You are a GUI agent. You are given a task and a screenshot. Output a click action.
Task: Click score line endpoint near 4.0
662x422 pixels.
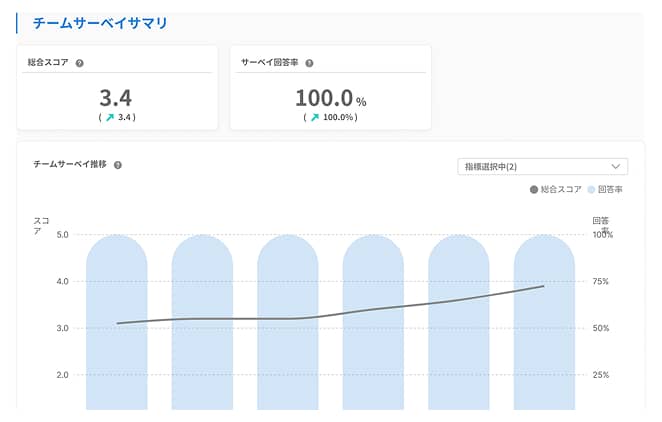[x=544, y=286]
